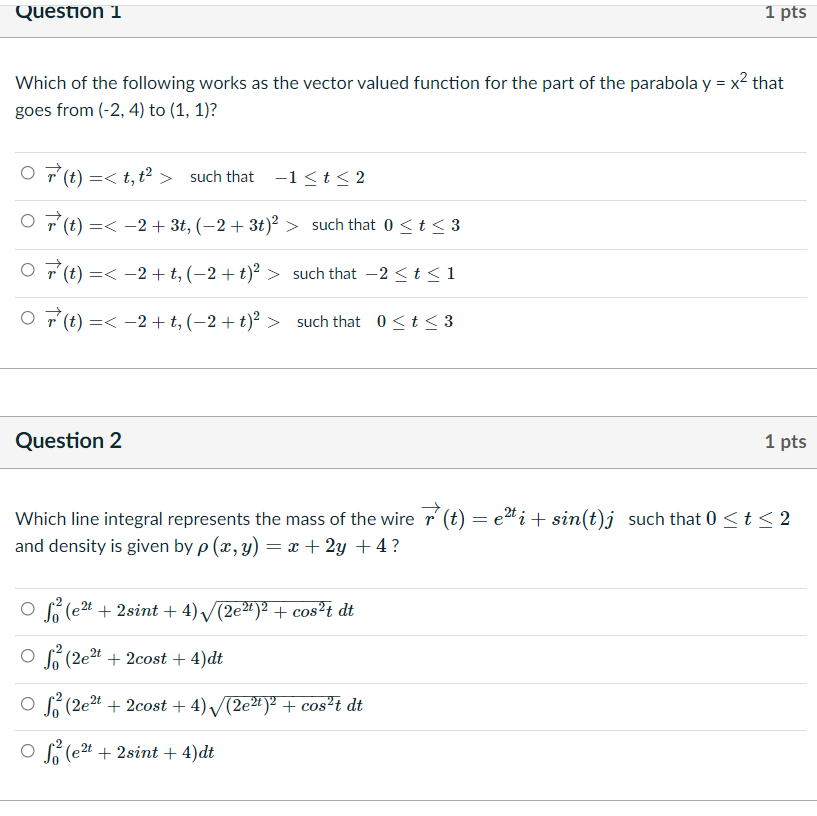Click the y = x² expression in Question 1

[x=730, y=82]
